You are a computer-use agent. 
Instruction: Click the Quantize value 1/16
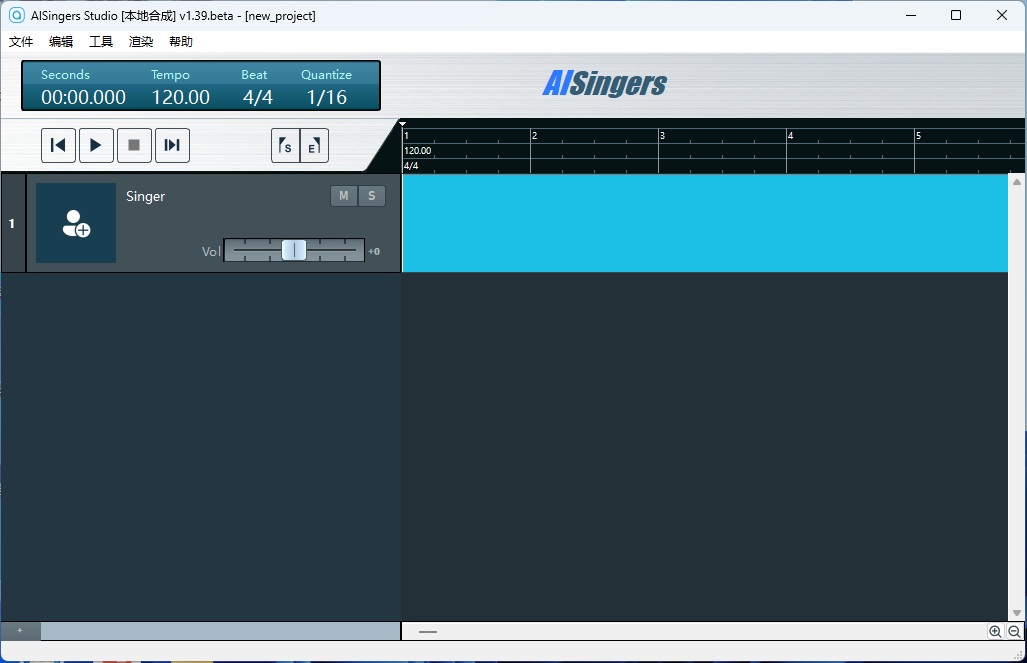coord(327,97)
